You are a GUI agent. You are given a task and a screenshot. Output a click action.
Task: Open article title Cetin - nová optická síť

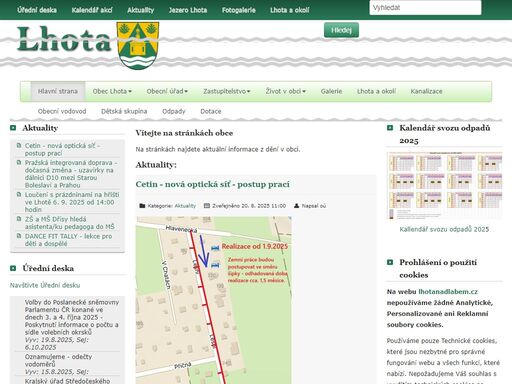click(x=213, y=184)
